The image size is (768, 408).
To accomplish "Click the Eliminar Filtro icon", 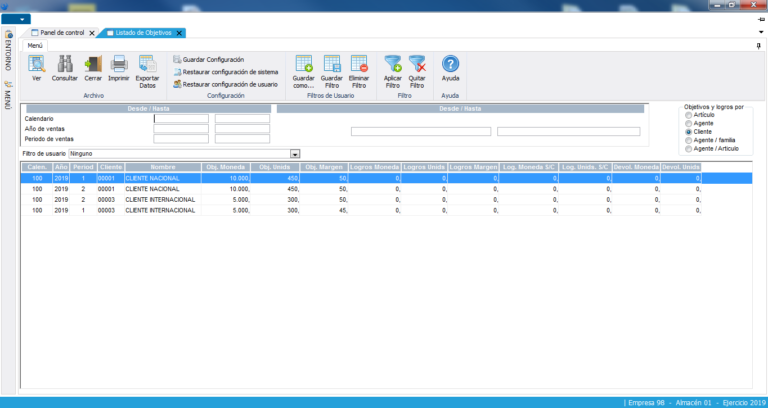I will click(359, 65).
